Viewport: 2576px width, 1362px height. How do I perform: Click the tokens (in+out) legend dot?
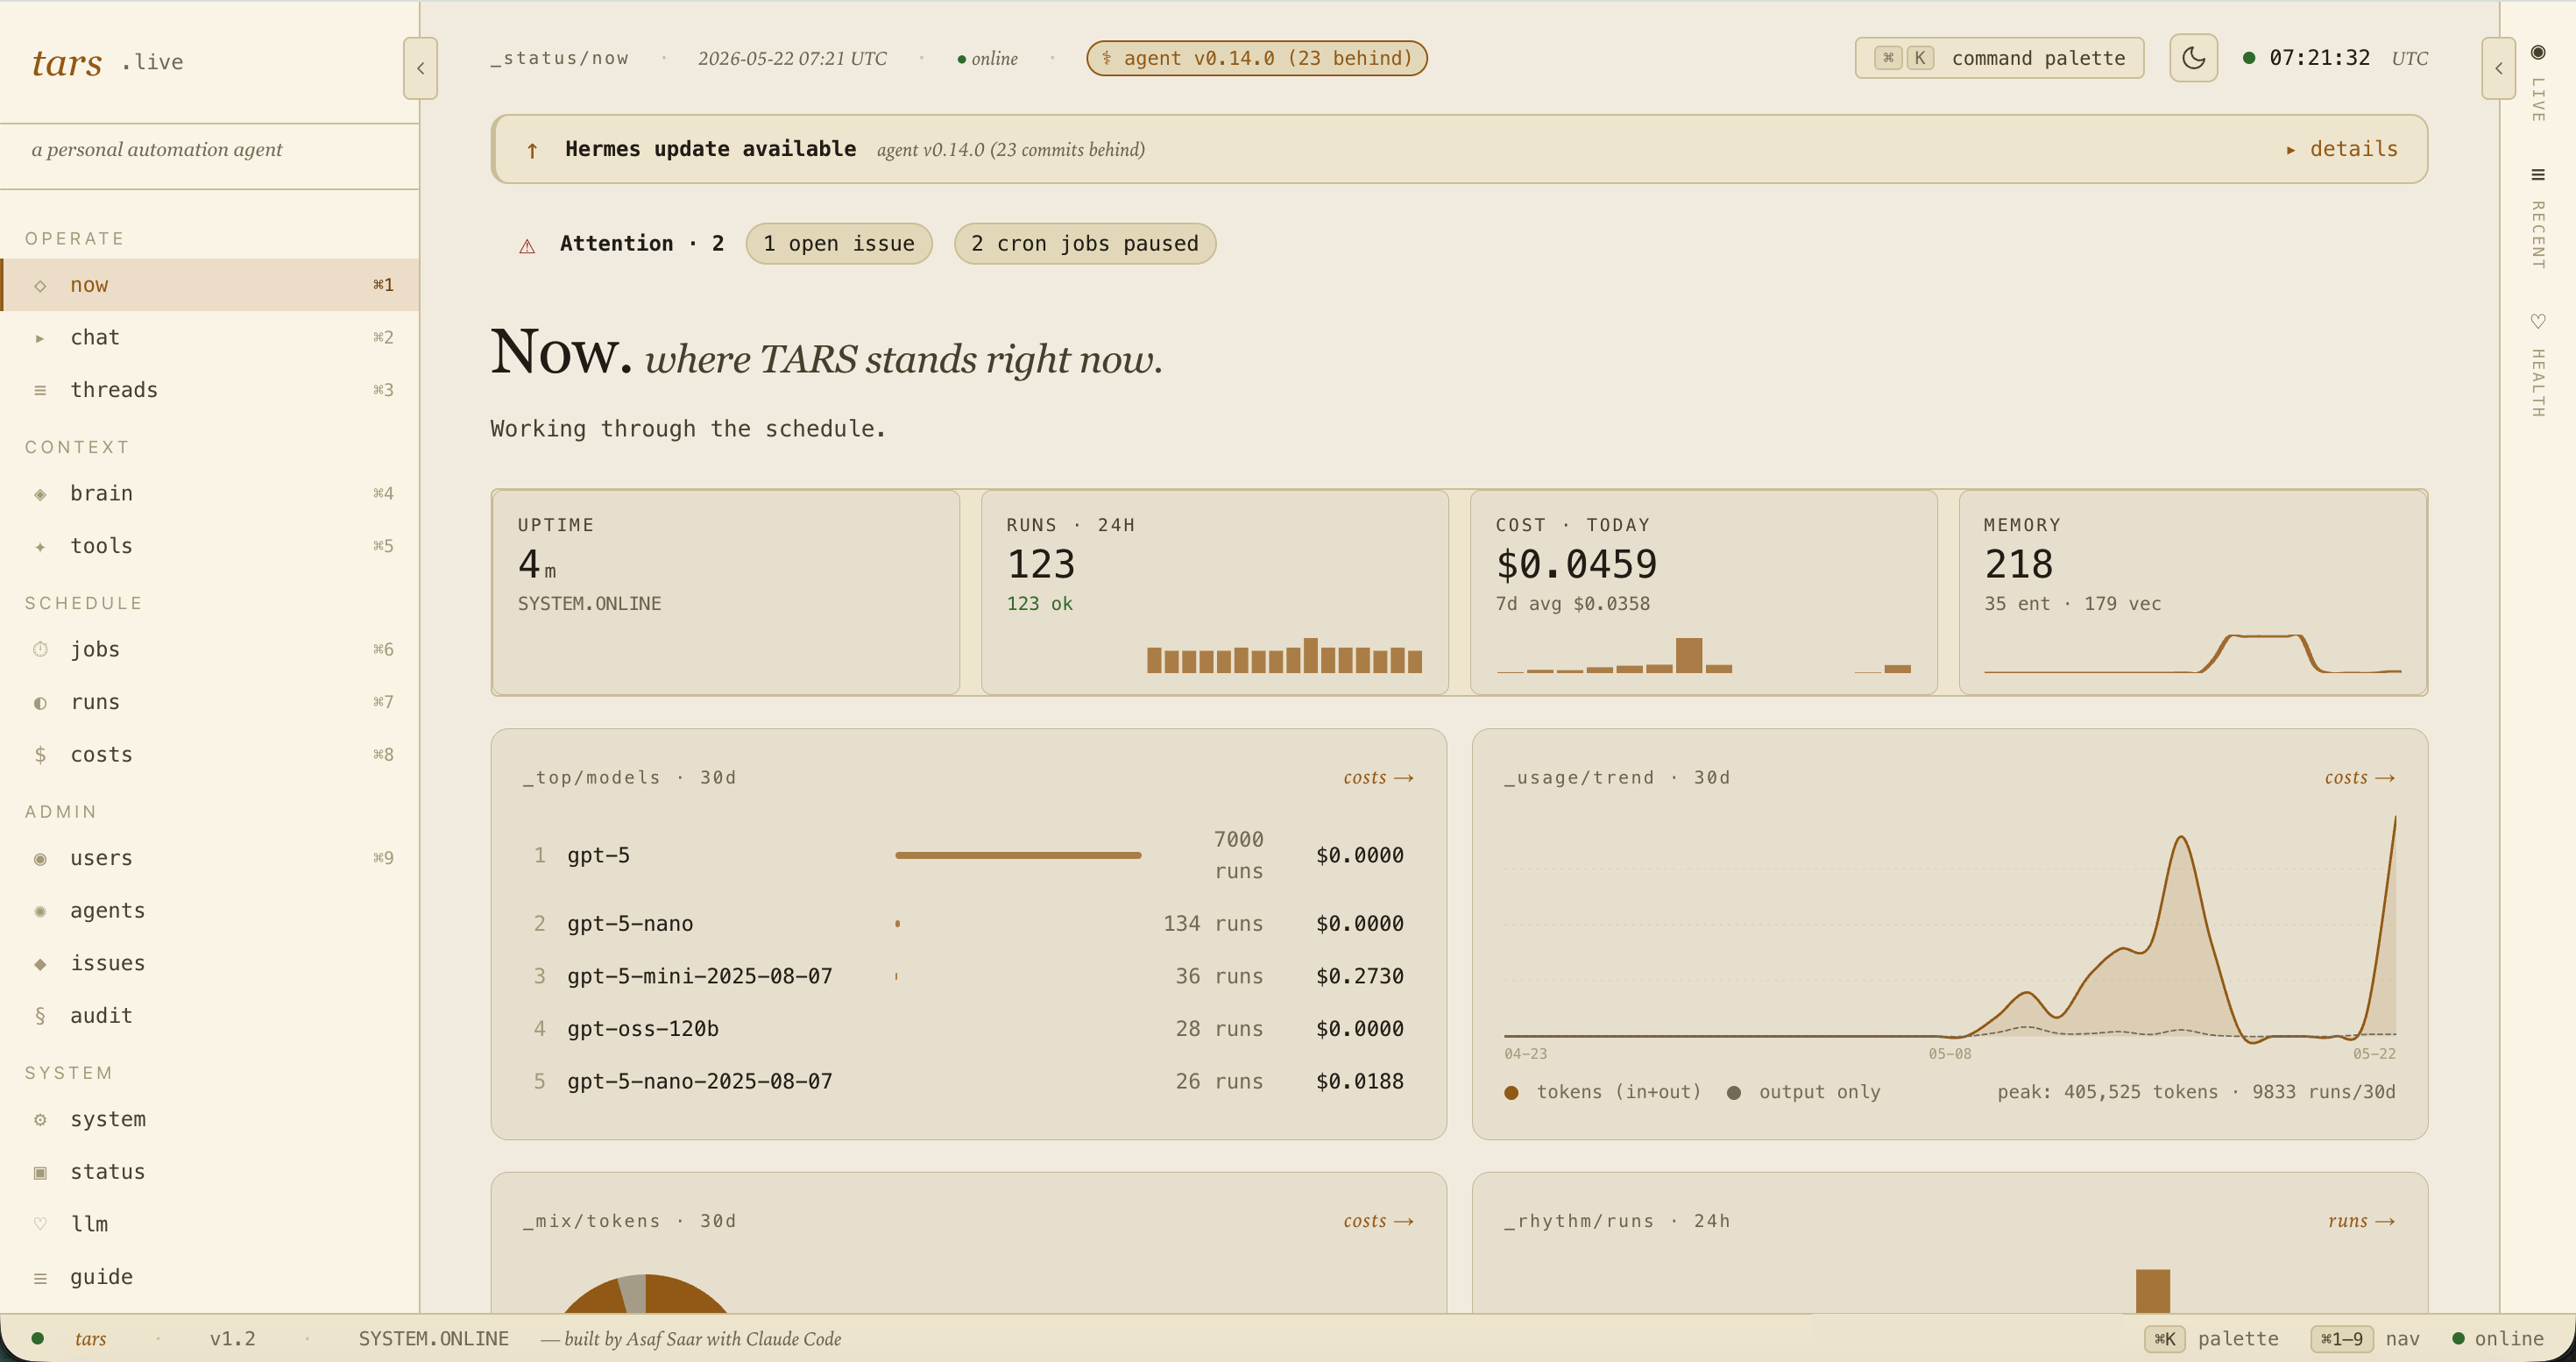(x=1511, y=1093)
